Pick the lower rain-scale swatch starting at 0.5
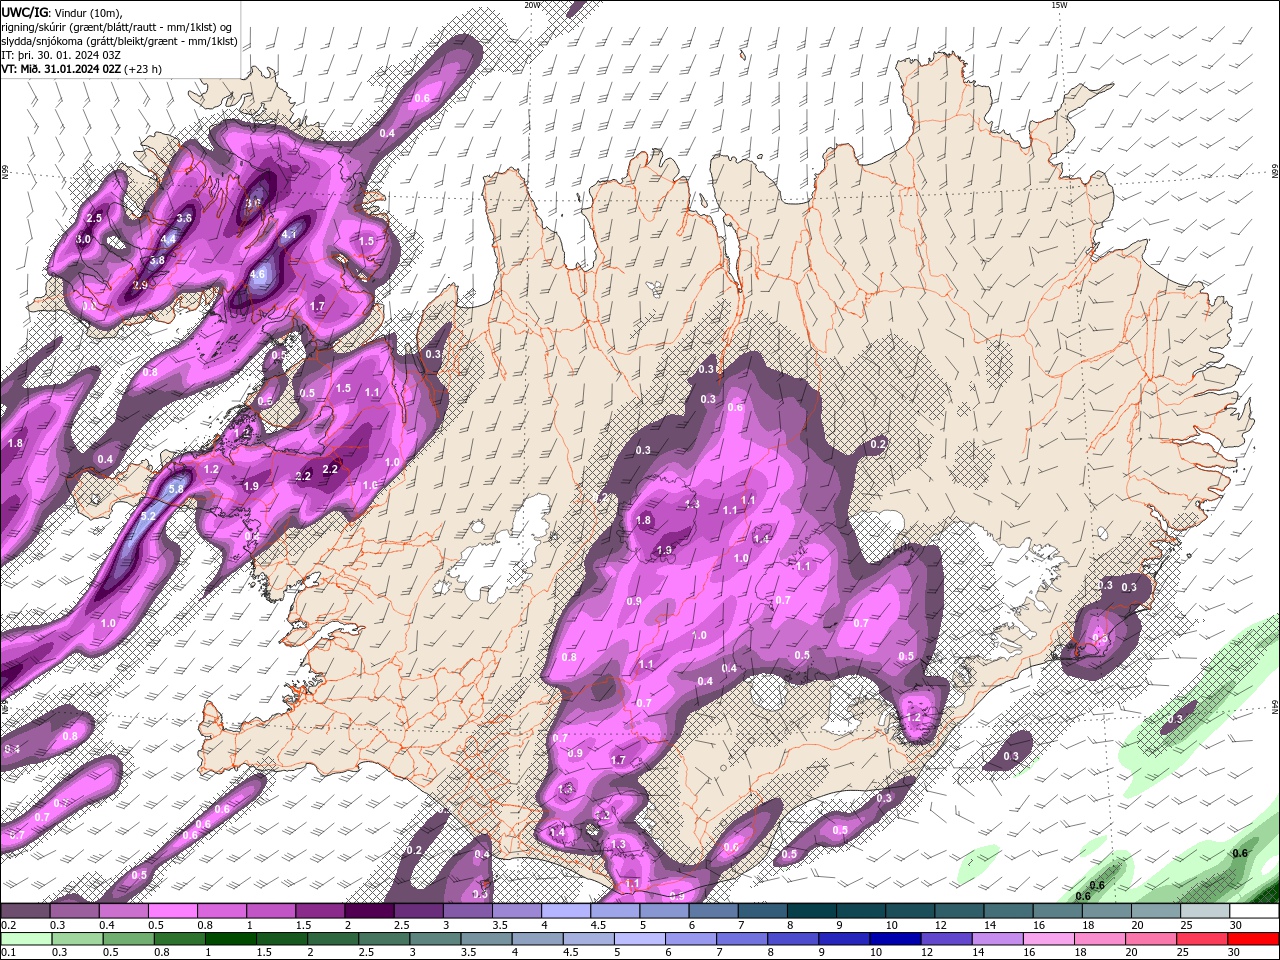 [128, 939]
